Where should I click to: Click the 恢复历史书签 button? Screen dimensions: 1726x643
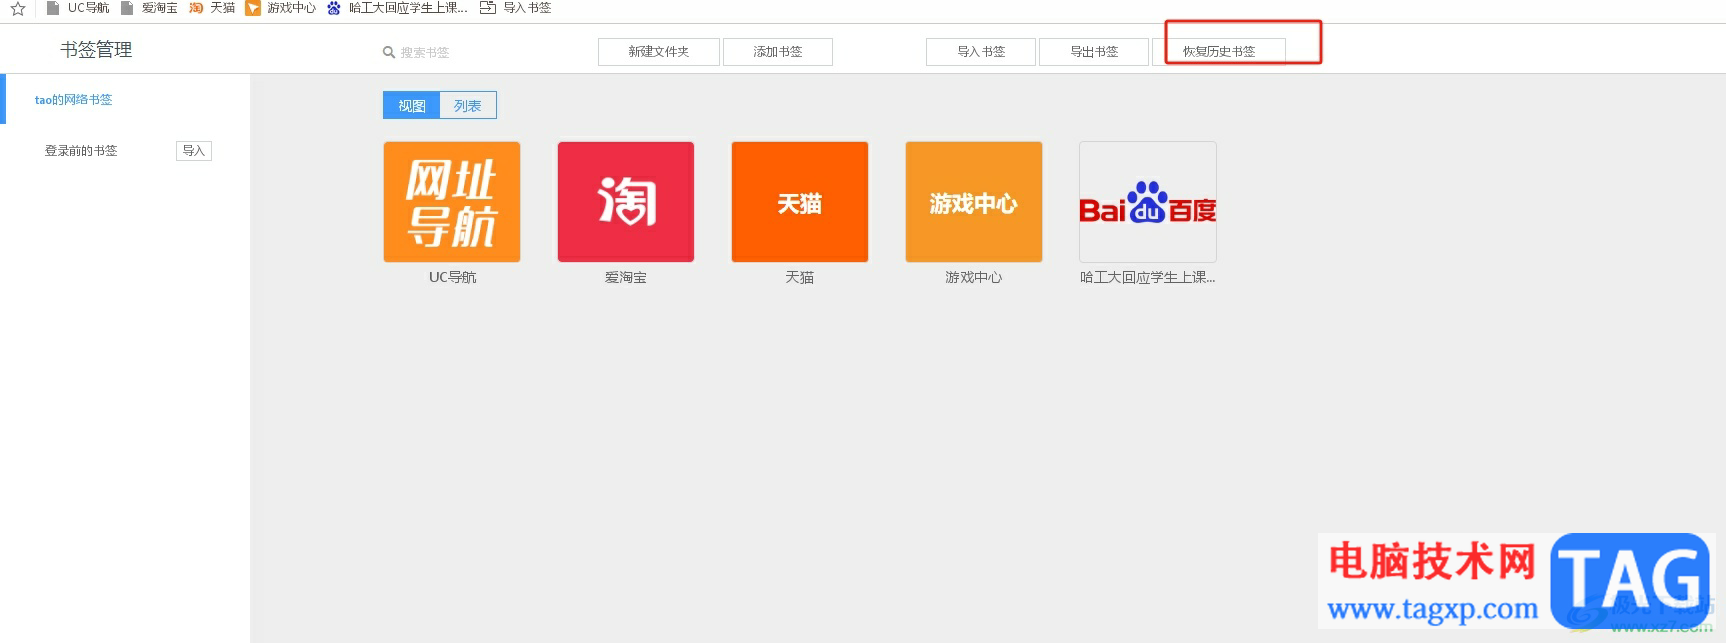[x=1219, y=52]
